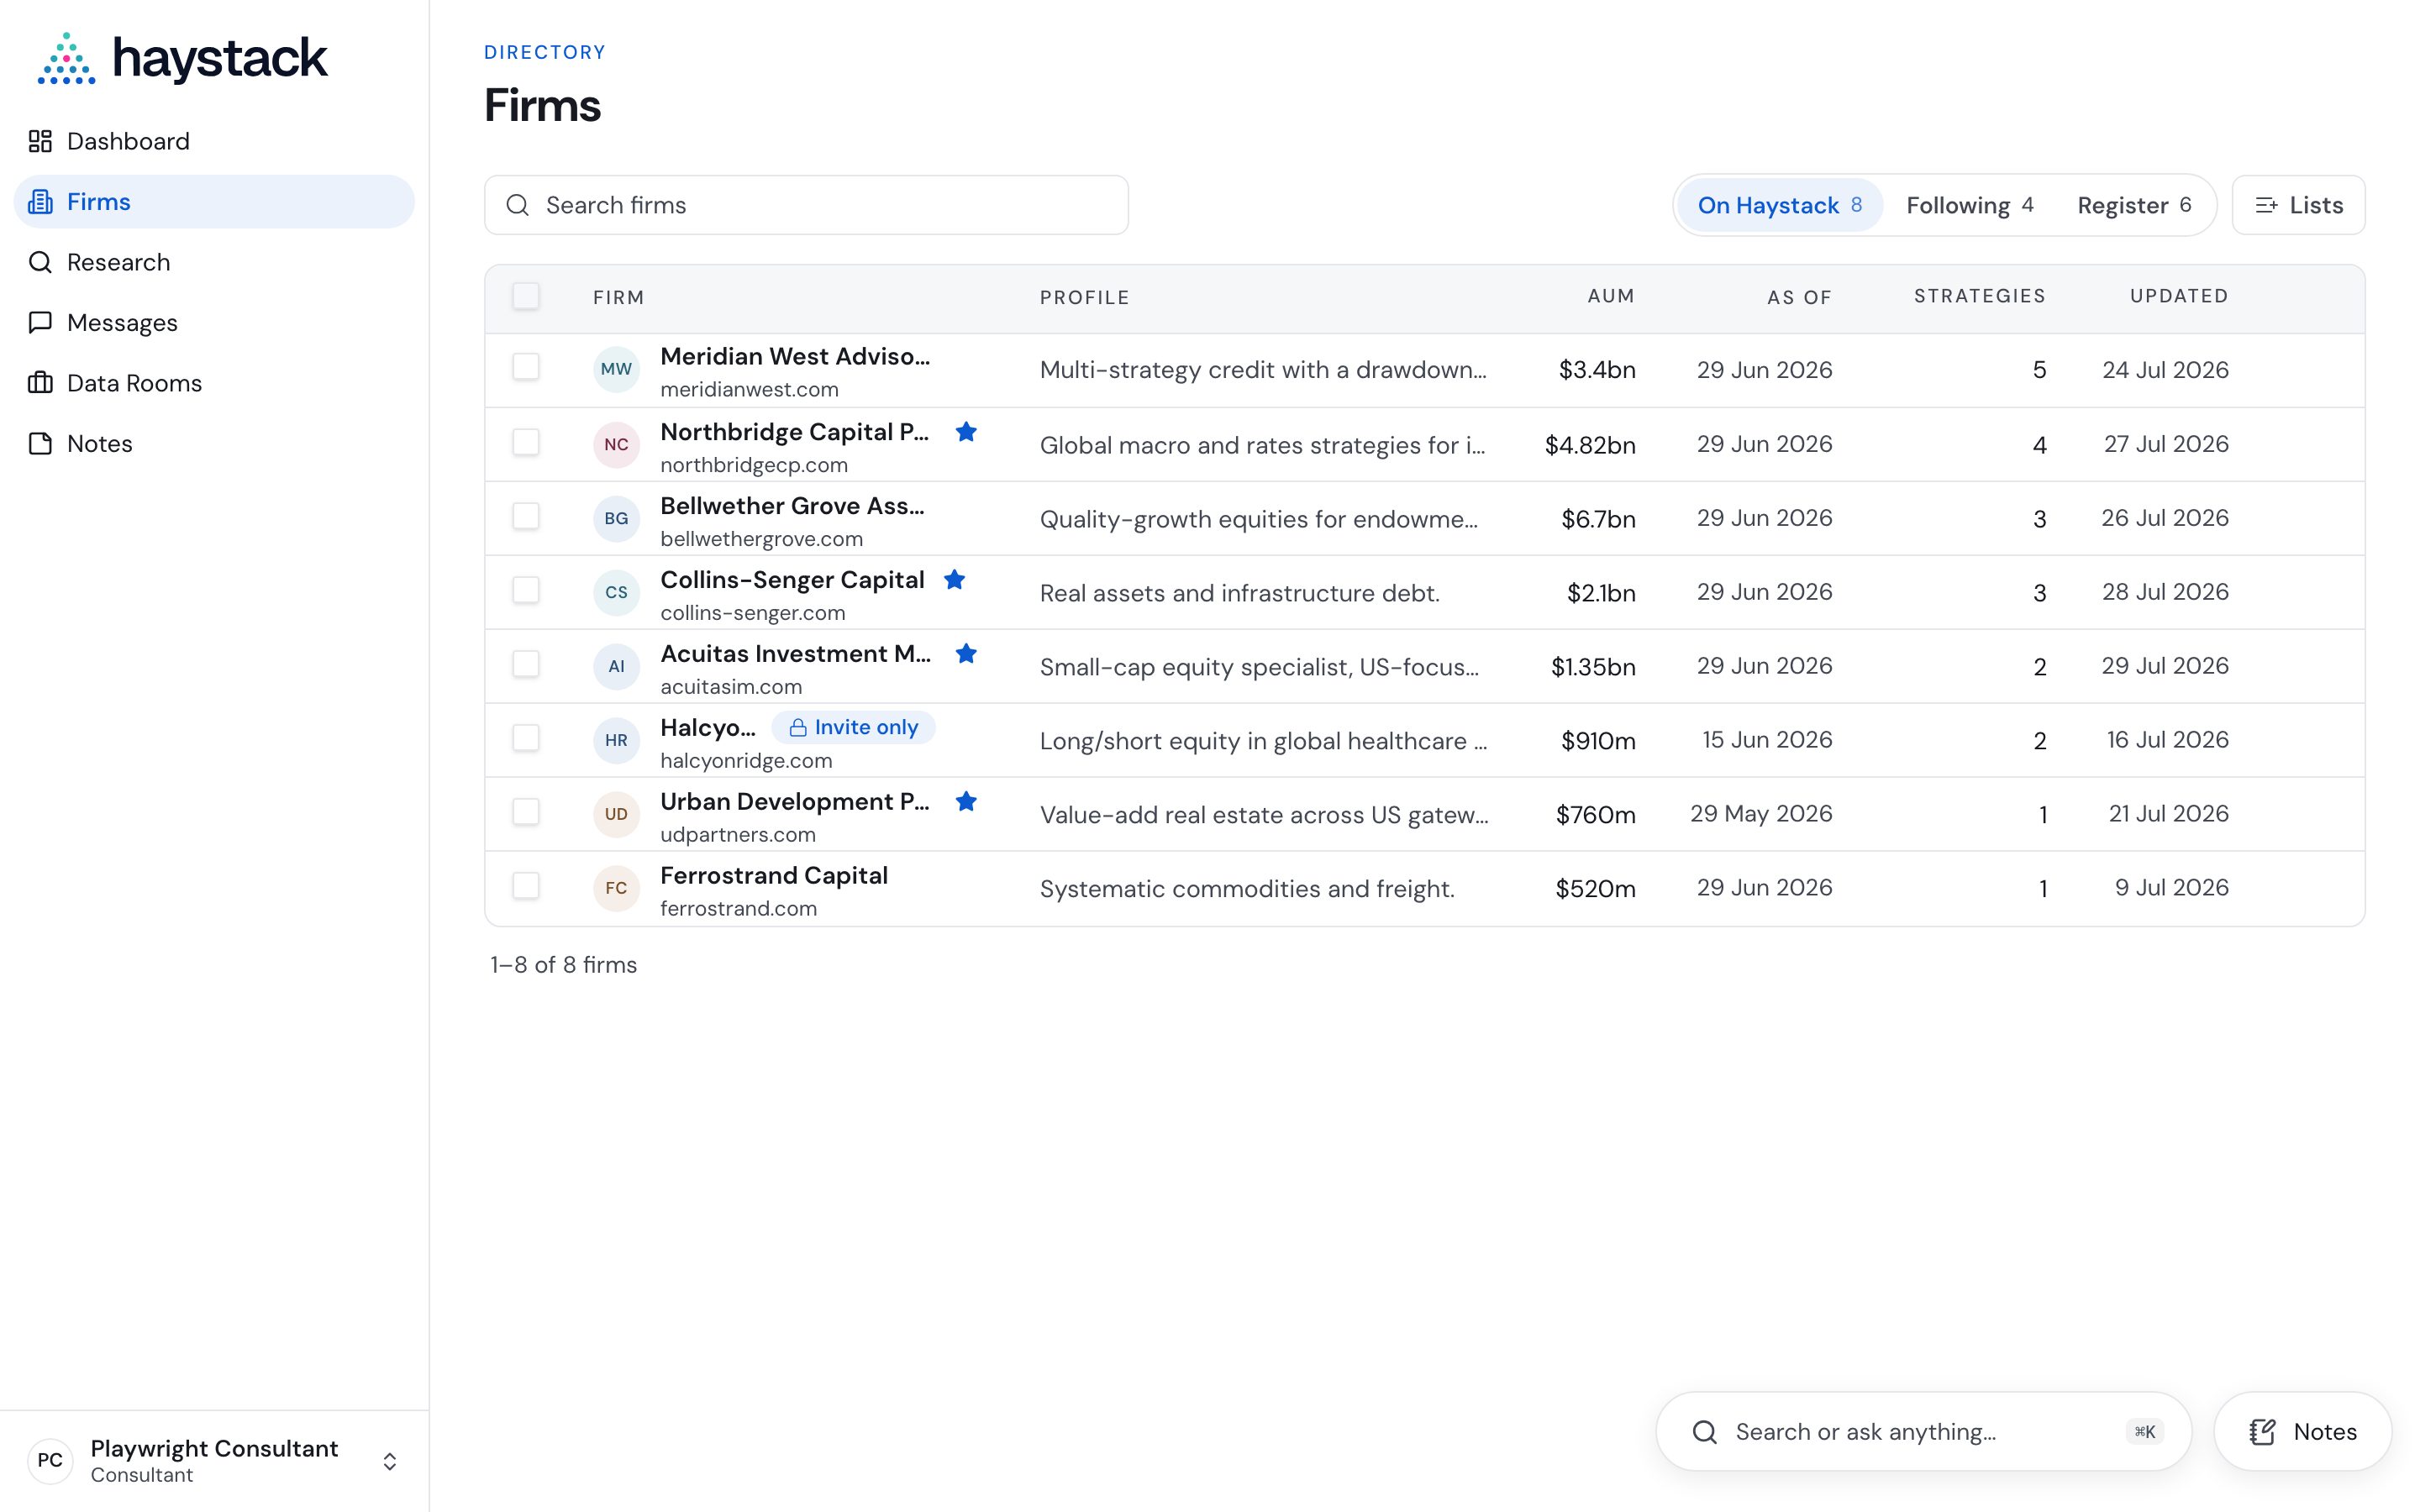Open Research in the sidebar
The width and height of the screenshot is (2420, 1512).
pos(214,262)
